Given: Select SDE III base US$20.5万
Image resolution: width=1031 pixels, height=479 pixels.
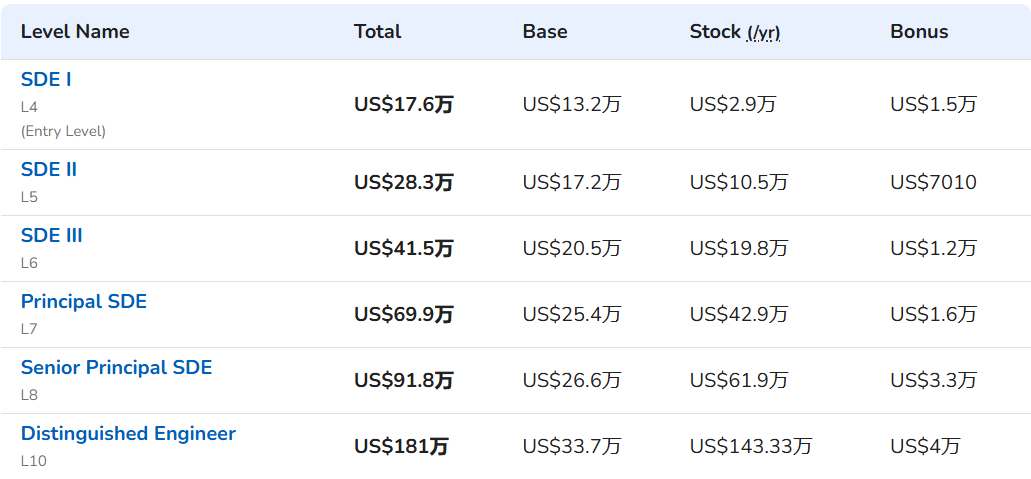Looking at the screenshot, I should [x=572, y=248].
